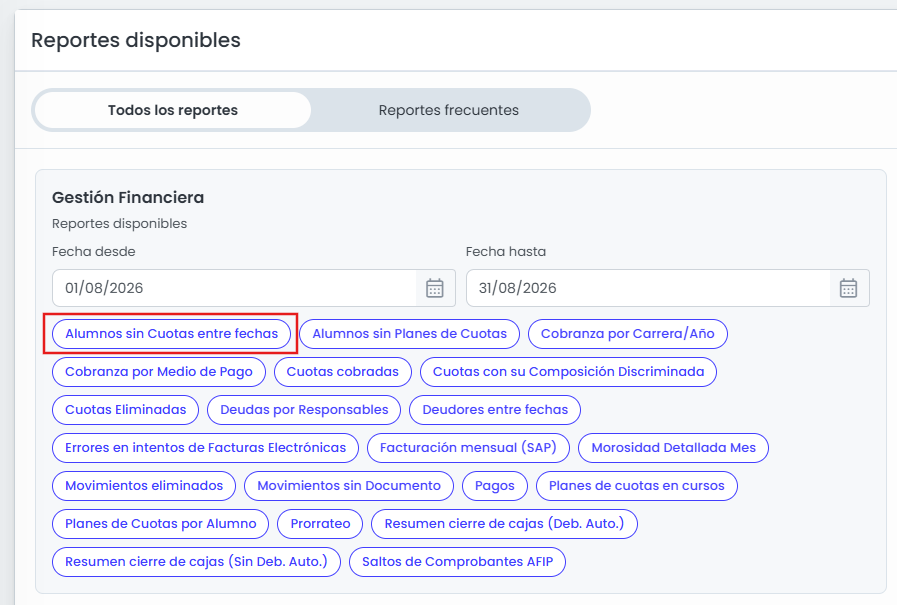Open Cobranza por Medio de Pago report

click(159, 372)
